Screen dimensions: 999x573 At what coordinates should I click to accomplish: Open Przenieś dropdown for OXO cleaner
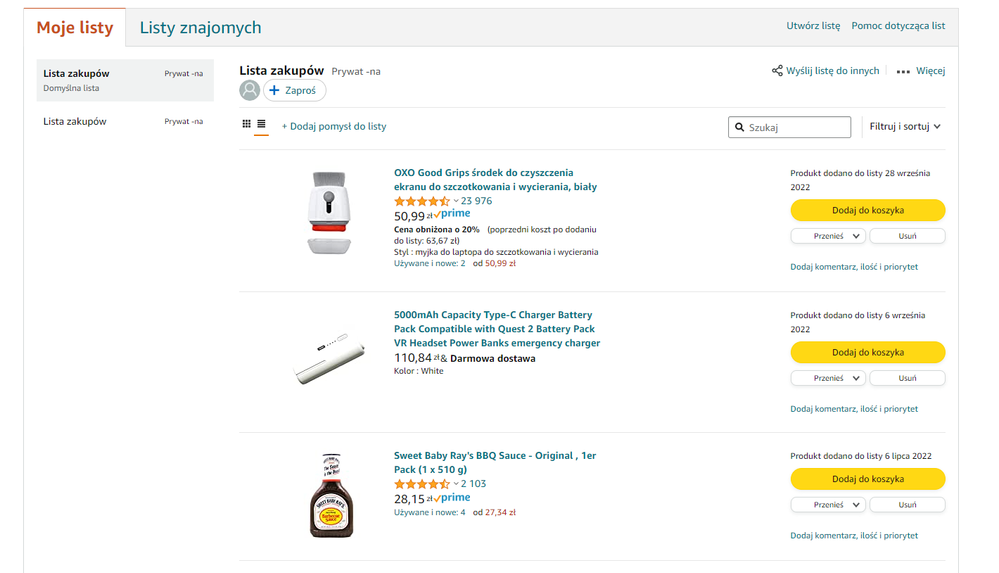pos(827,236)
